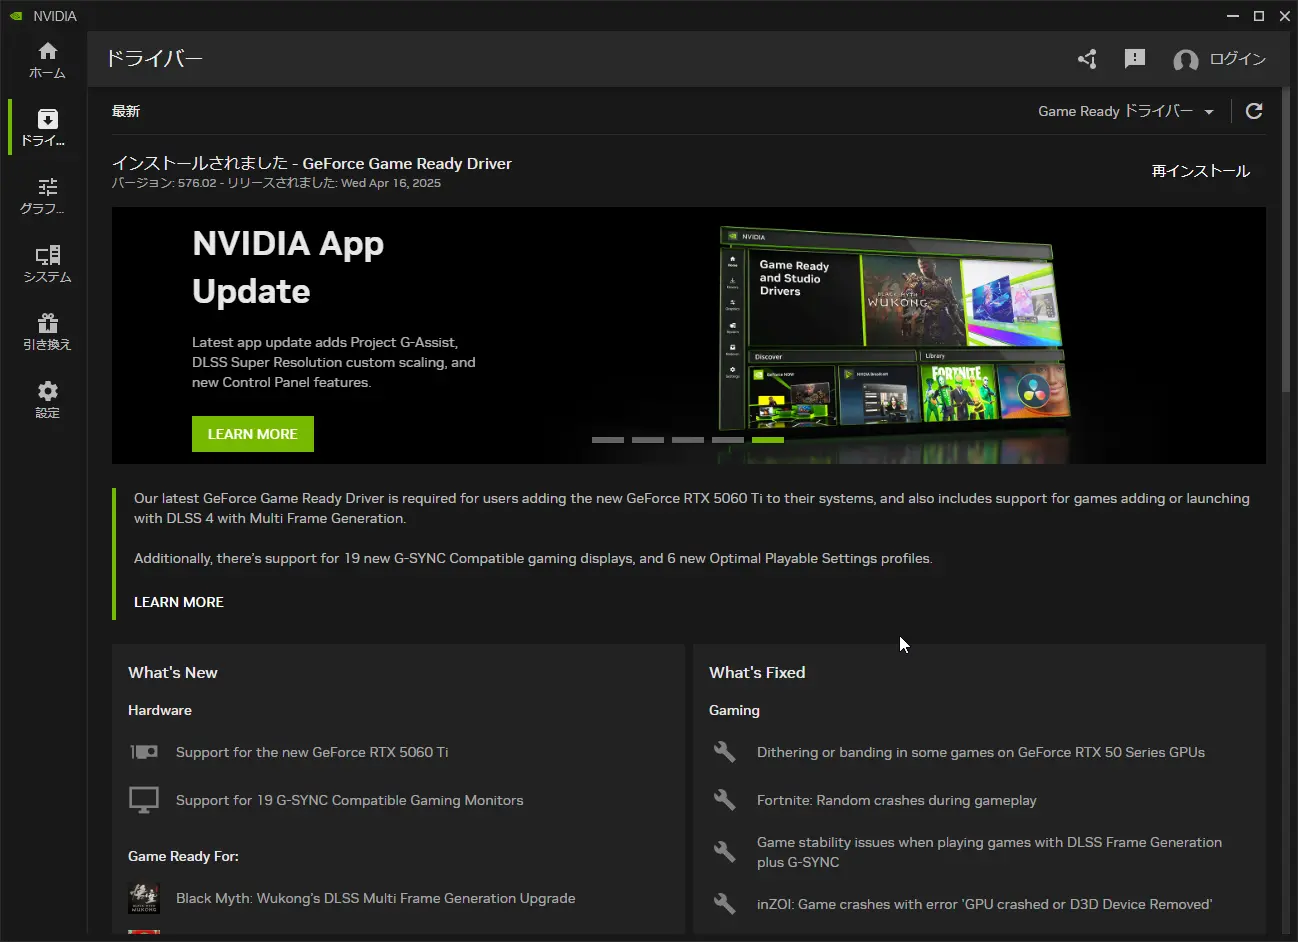Open the Graphics (グラフ...) sidebar page
This screenshot has height=942, width=1298.
[x=47, y=196]
